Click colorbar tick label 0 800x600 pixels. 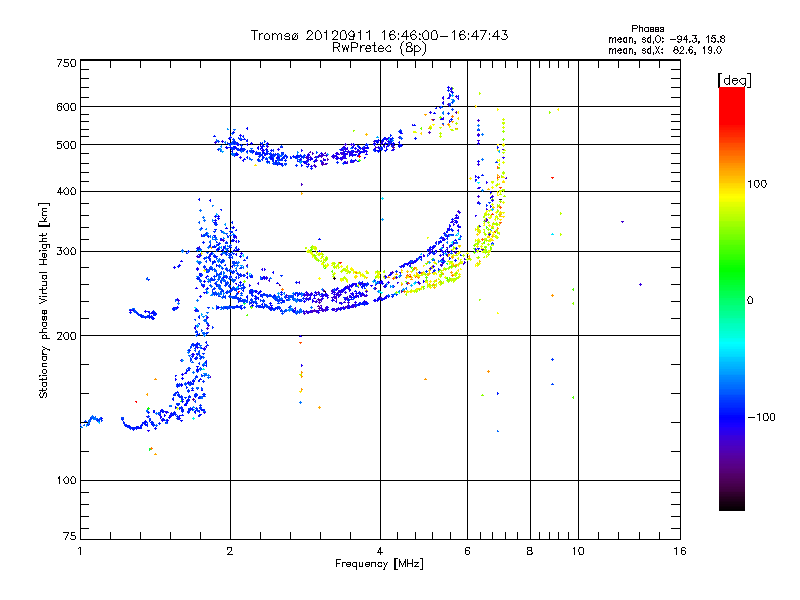tap(750, 301)
